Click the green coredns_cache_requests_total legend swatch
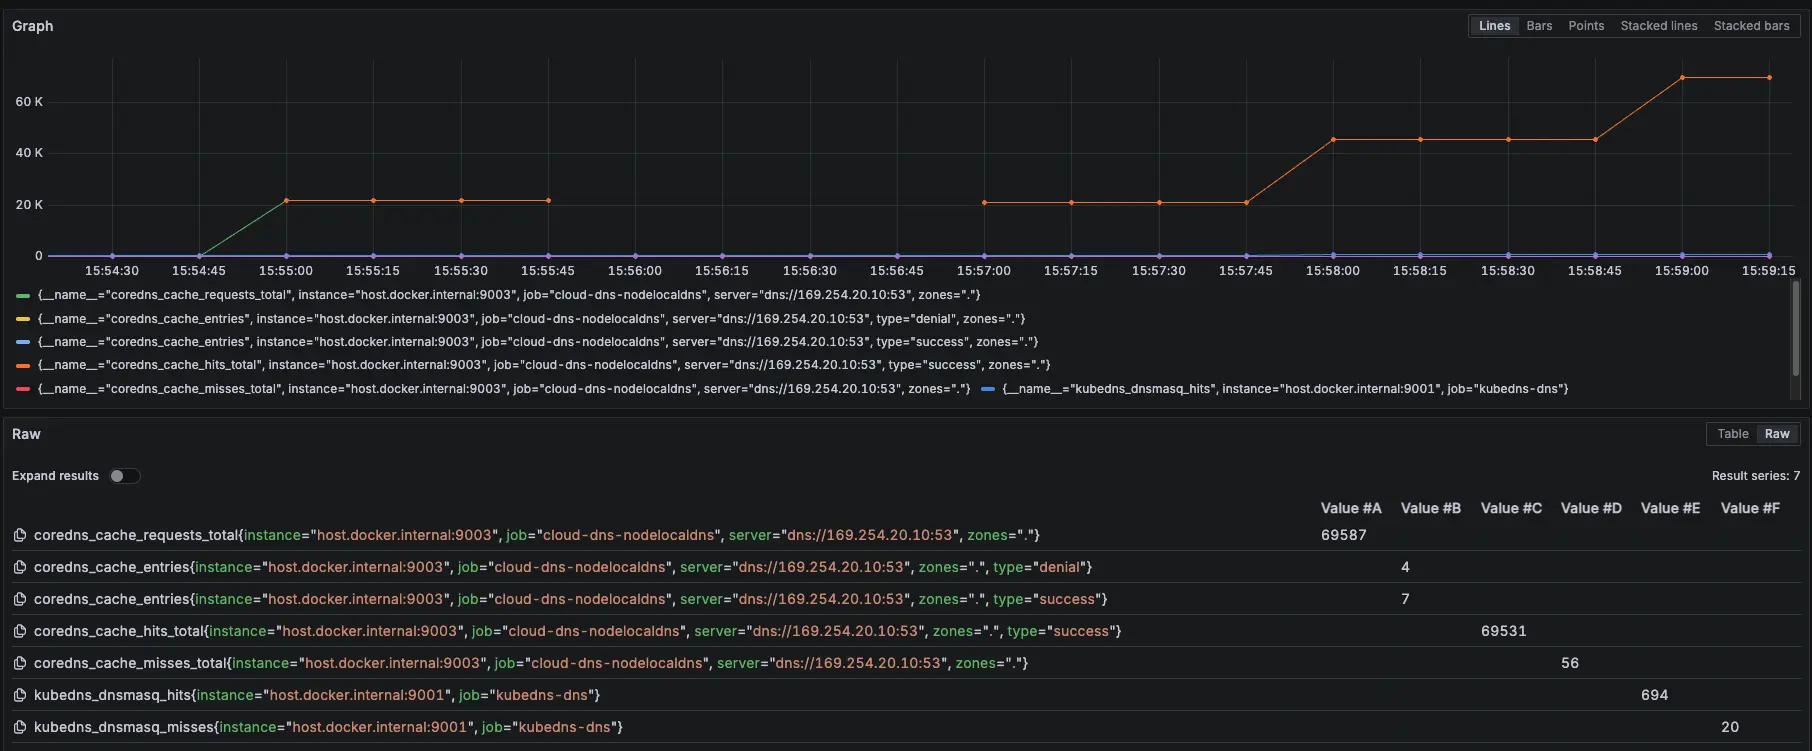Viewport: 1812px width, 751px height. 23,295
